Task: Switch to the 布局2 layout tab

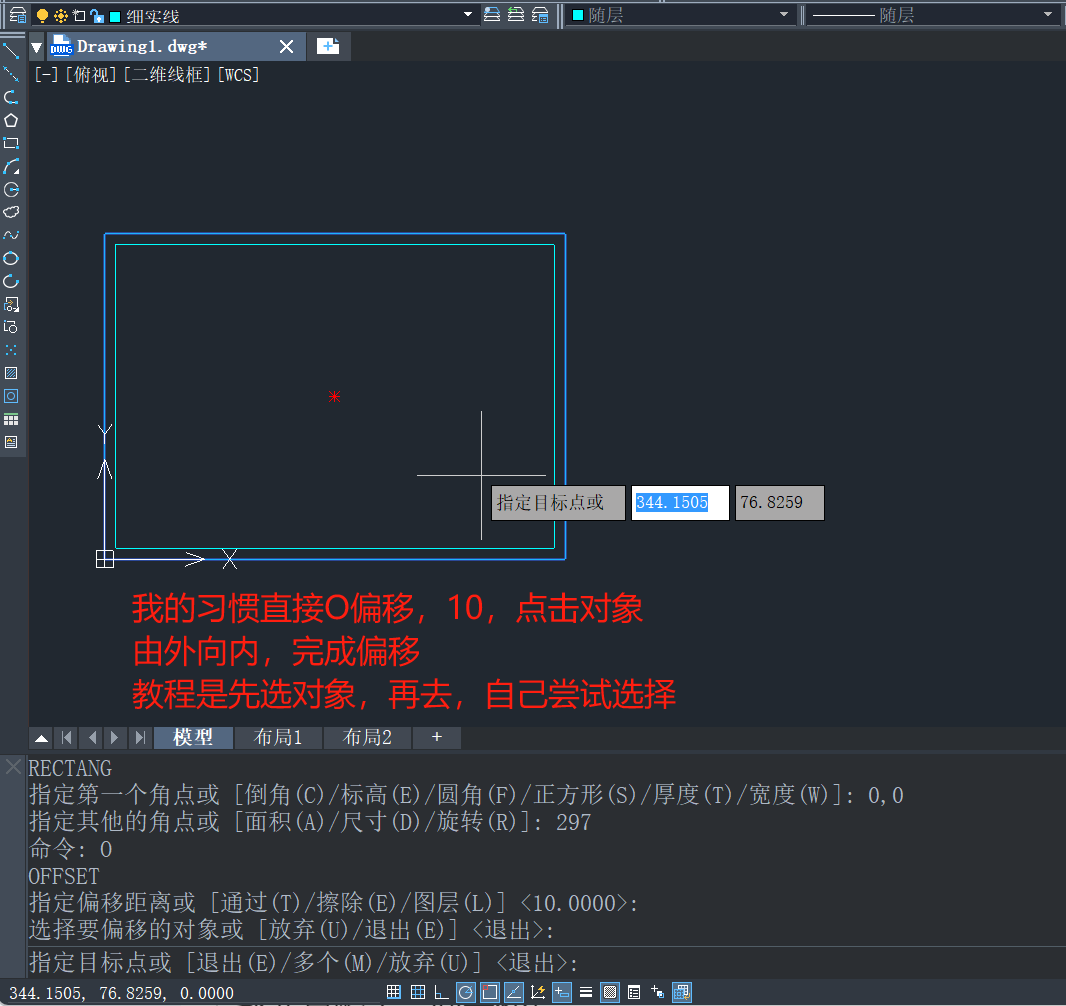Action: [367, 738]
